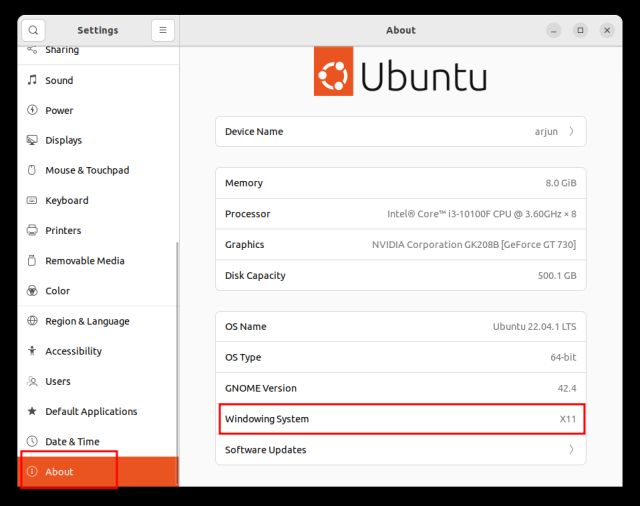Click the Sharing icon in the sidebar
This screenshot has width=640, height=506.
pyautogui.click(x=32, y=50)
